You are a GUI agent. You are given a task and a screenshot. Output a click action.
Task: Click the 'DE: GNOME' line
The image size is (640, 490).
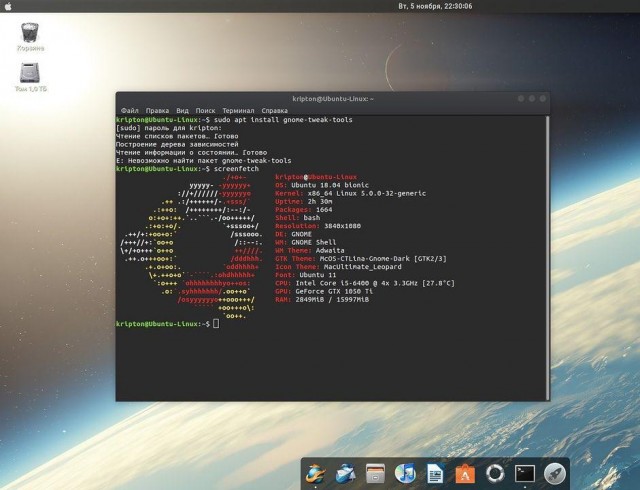point(293,234)
